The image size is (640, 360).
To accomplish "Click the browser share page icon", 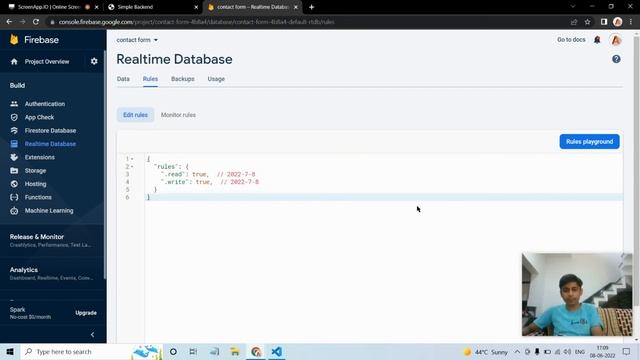I will 574,22.
